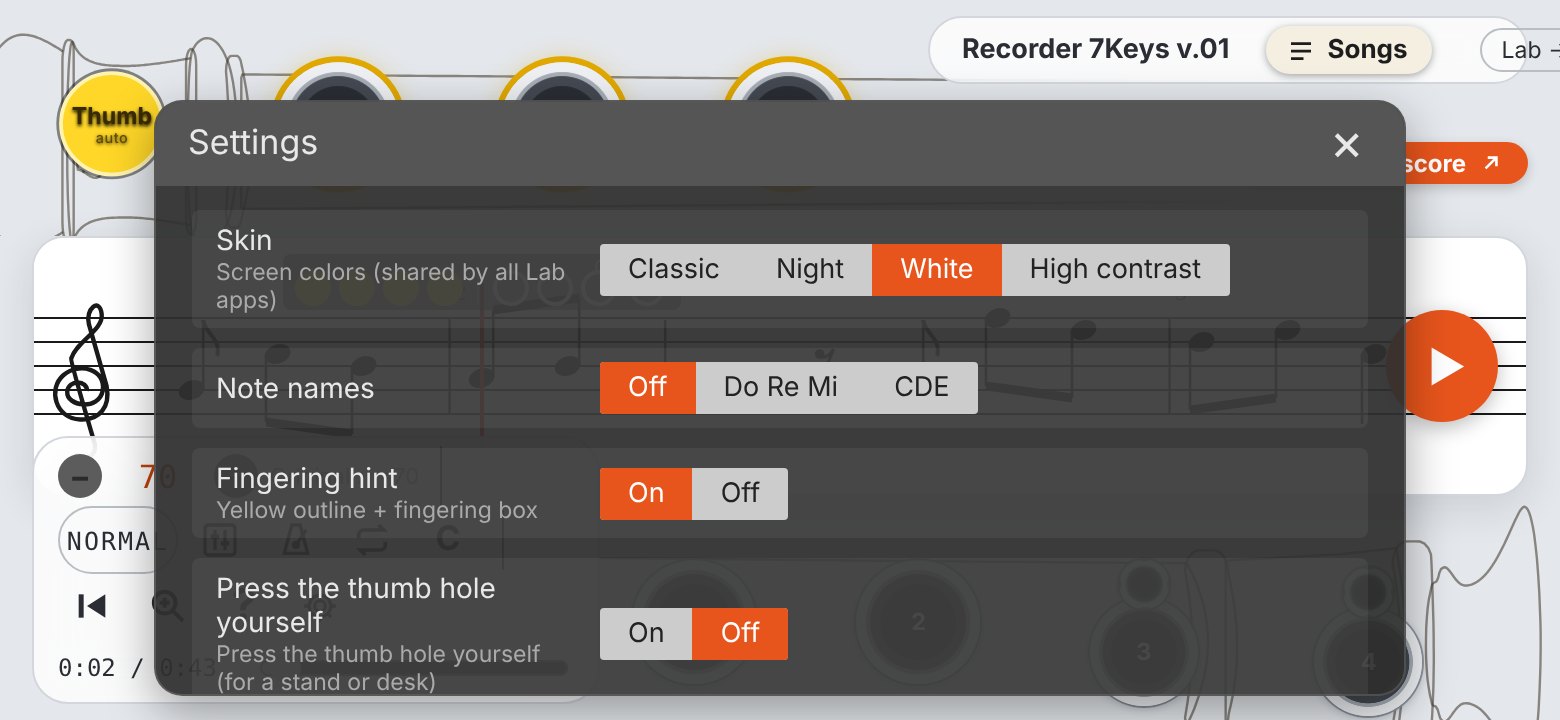Click the Fingering hint label
The width and height of the screenshot is (1560, 720).
[x=307, y=479]
